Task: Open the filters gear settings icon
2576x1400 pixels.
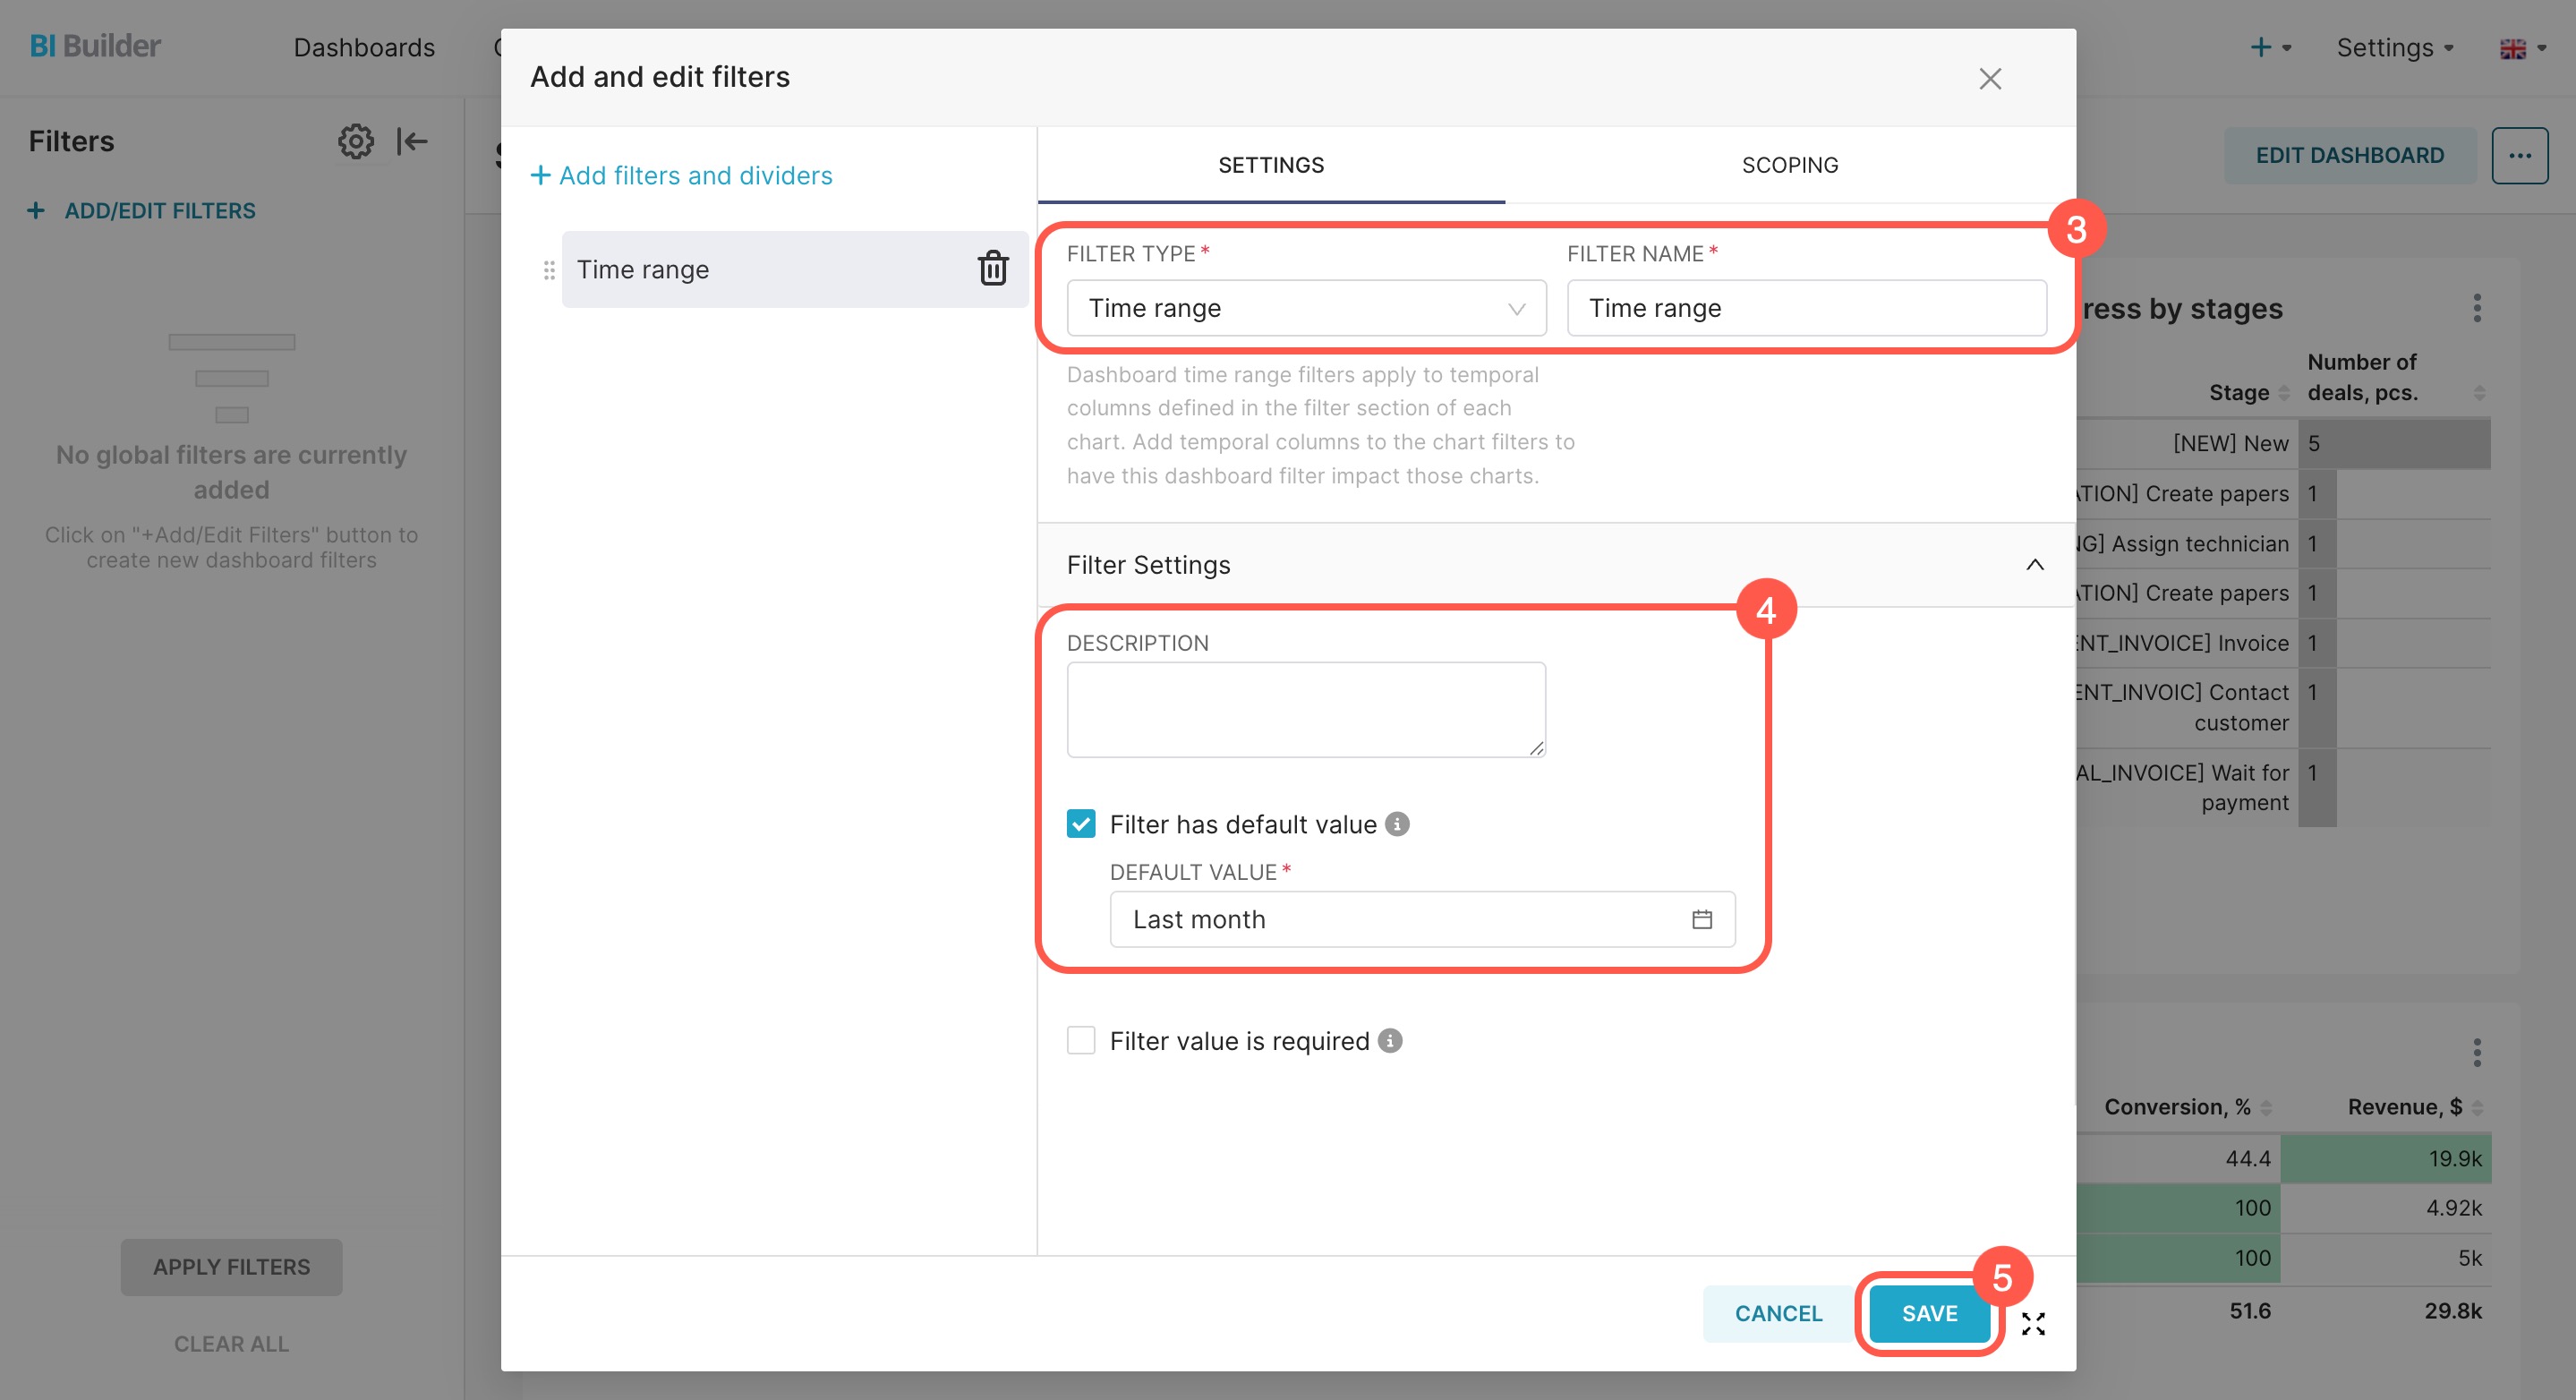Action: (x=355, y=141)
